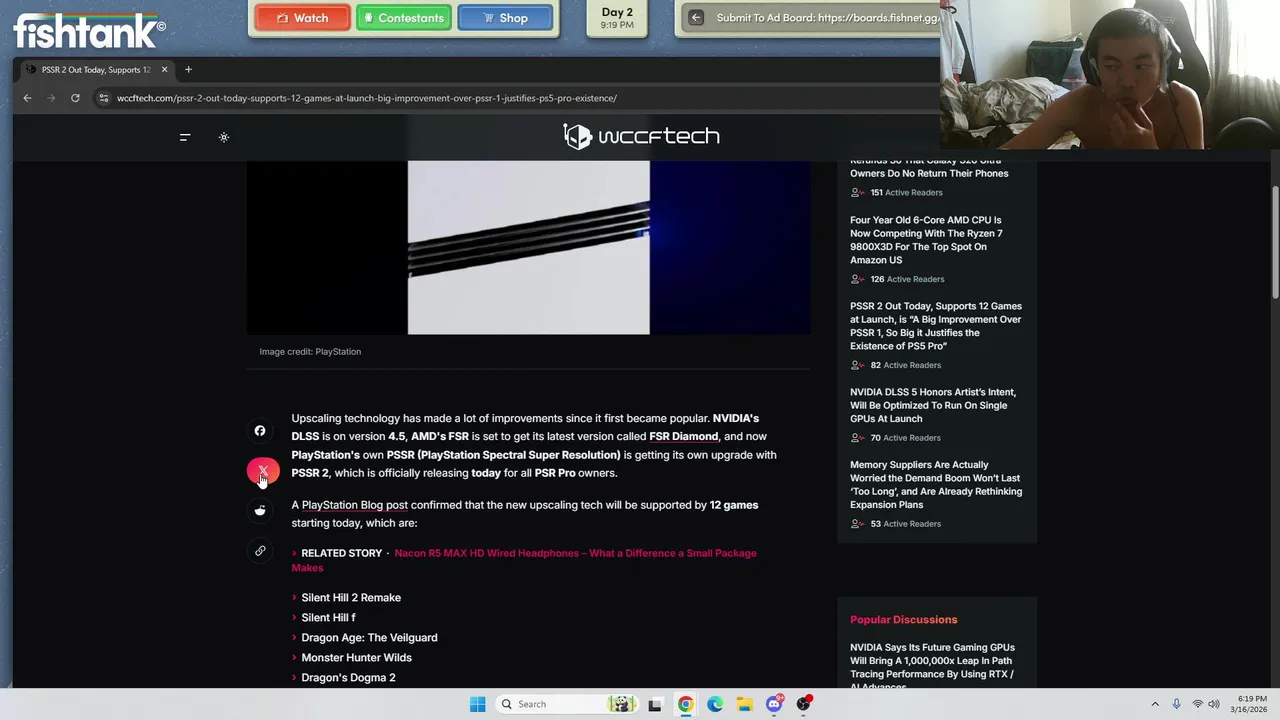Copy article link icon
Screen dimensions: 1280x720
(x=260, y=551)
